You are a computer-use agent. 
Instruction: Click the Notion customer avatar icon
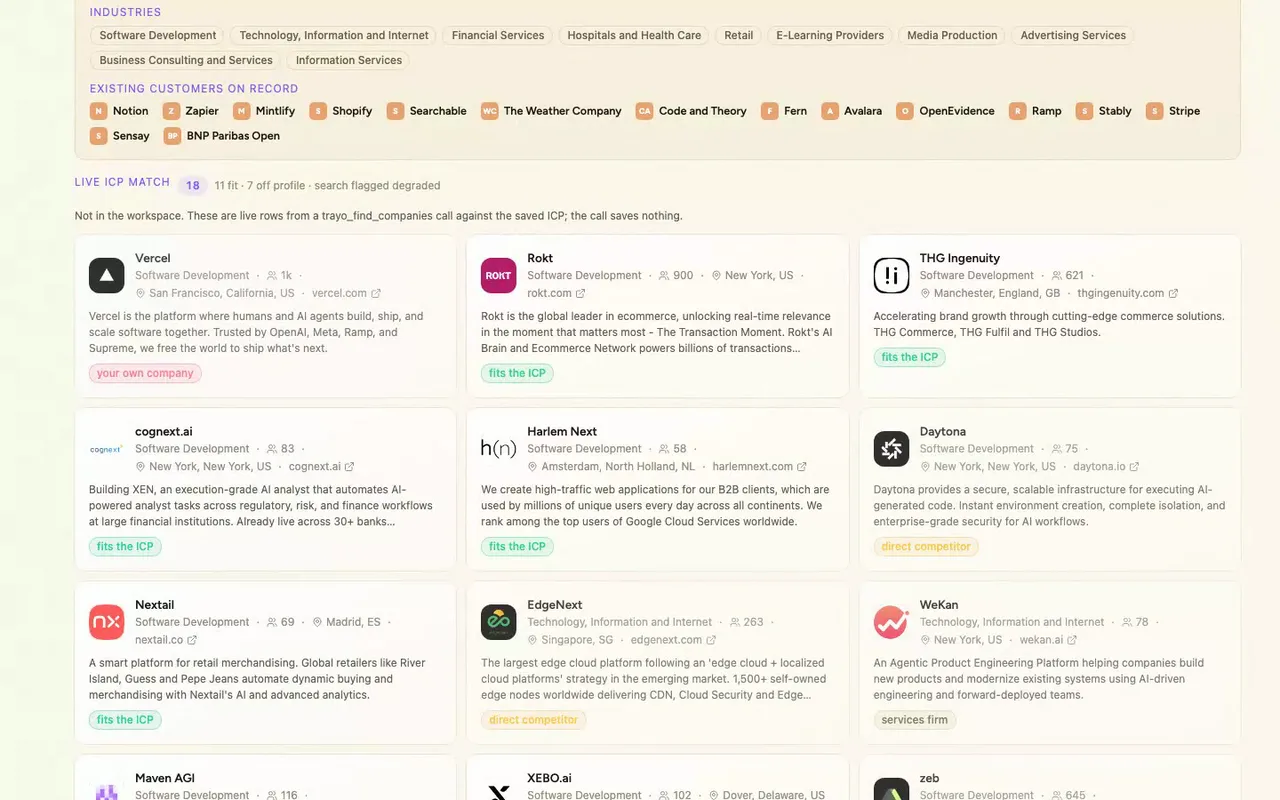(x=98, y=111)
